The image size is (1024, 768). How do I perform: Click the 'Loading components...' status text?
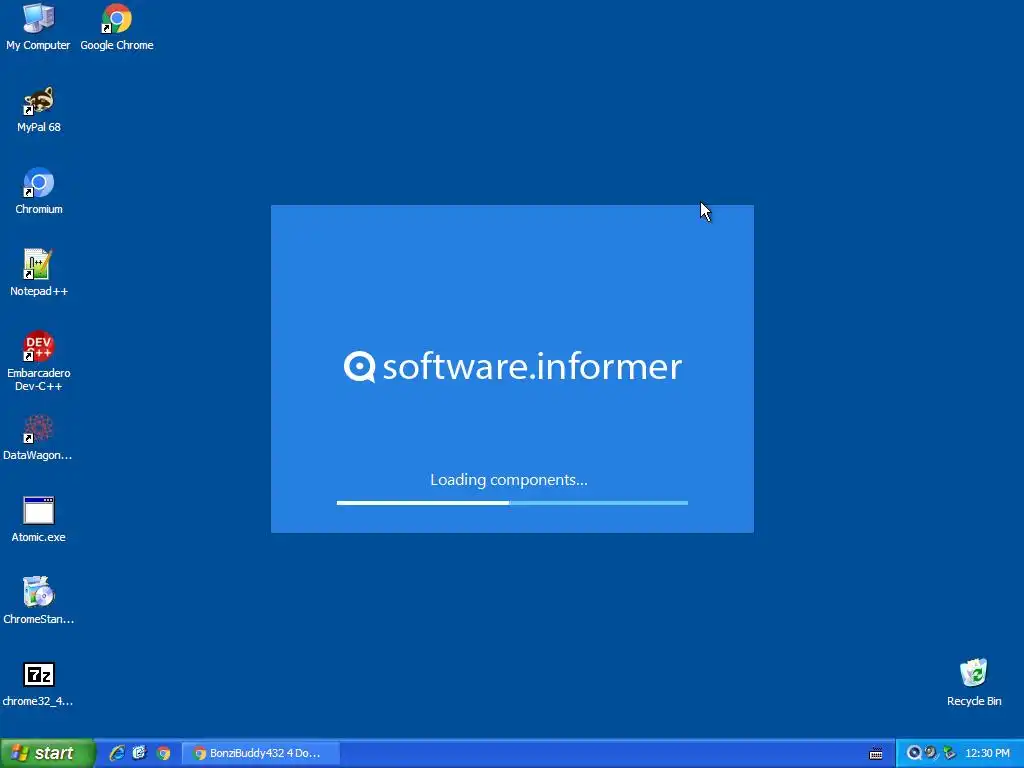(x=509, y=480)
